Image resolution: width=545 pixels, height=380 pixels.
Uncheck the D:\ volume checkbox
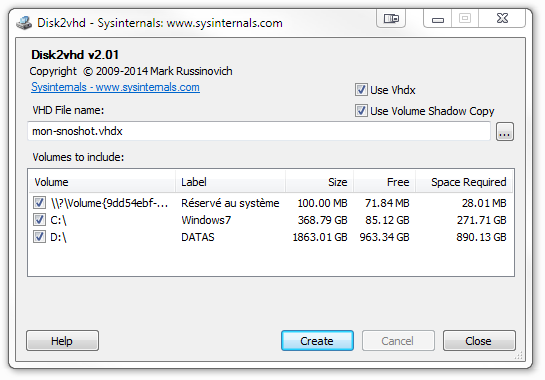(x=39, y=237)
